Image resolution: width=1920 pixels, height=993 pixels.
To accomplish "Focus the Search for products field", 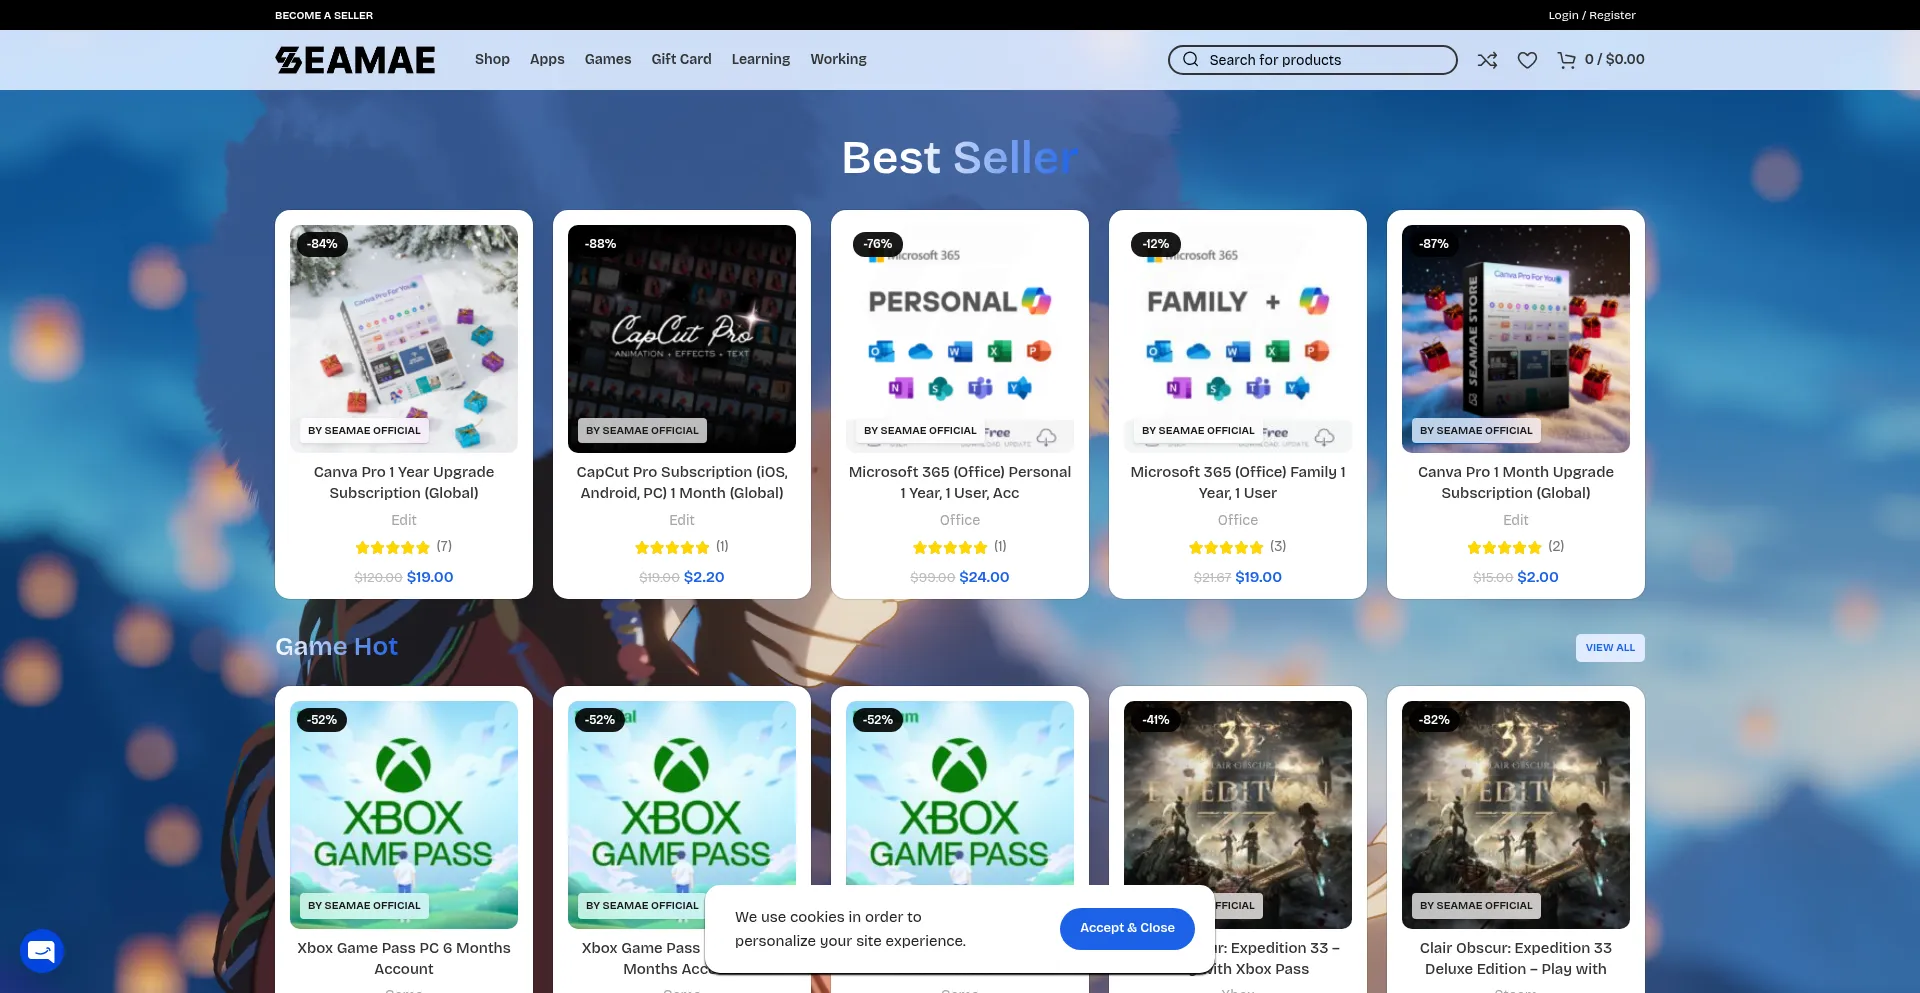I will 1312,60.
